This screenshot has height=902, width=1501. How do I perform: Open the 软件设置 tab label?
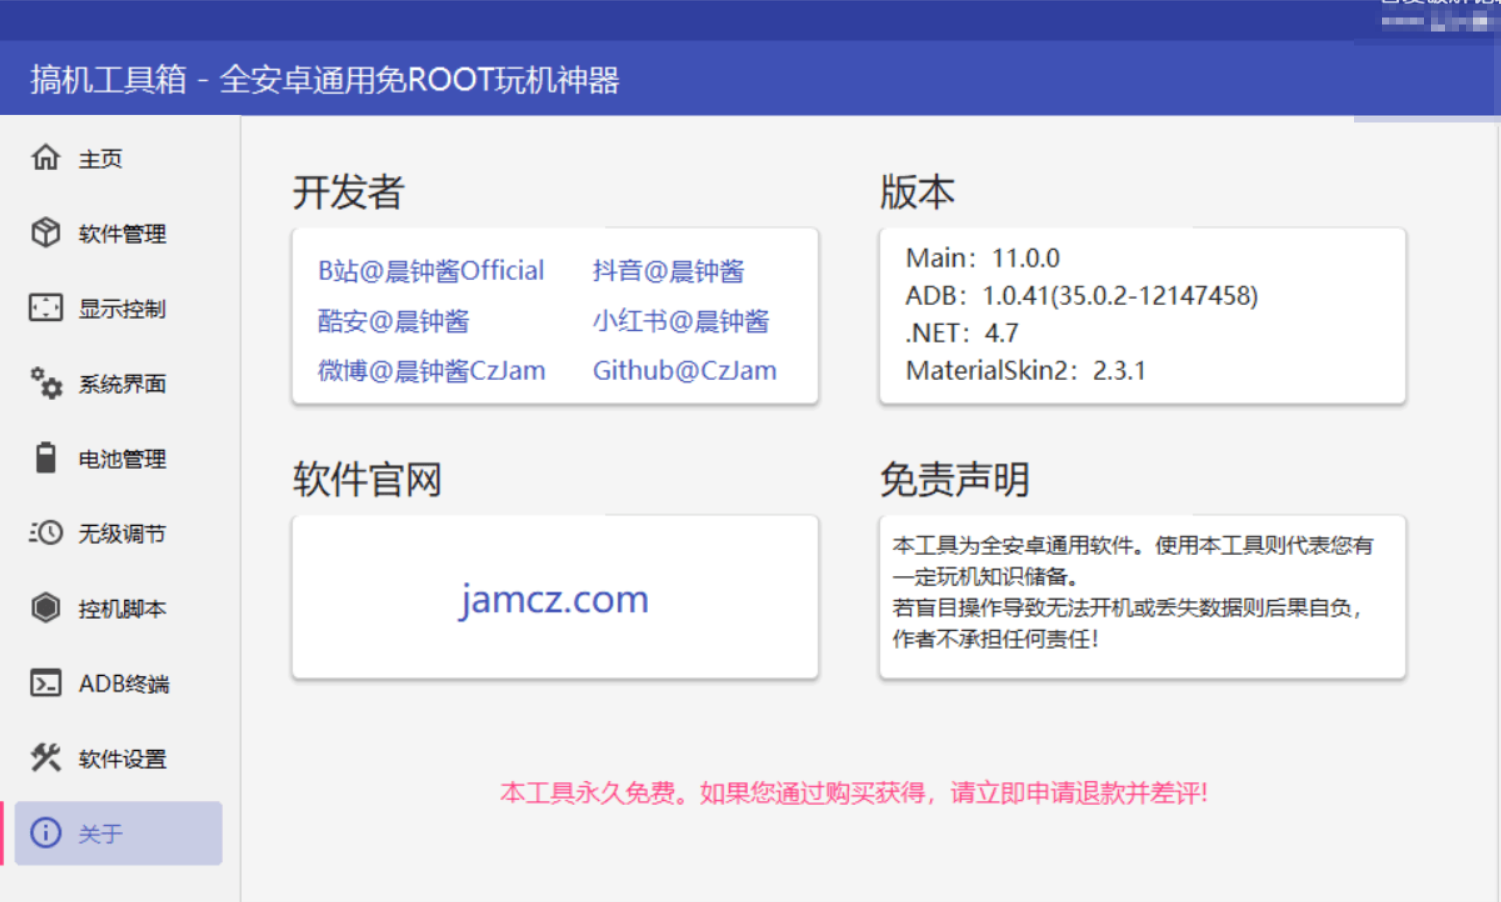122,759
